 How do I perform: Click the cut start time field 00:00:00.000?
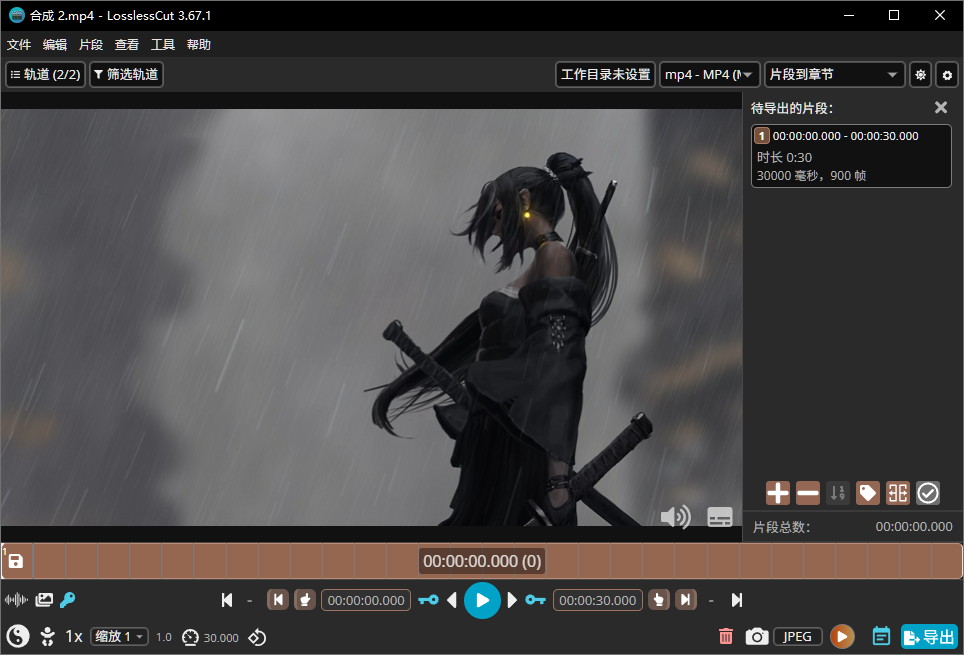coord(366,600)
